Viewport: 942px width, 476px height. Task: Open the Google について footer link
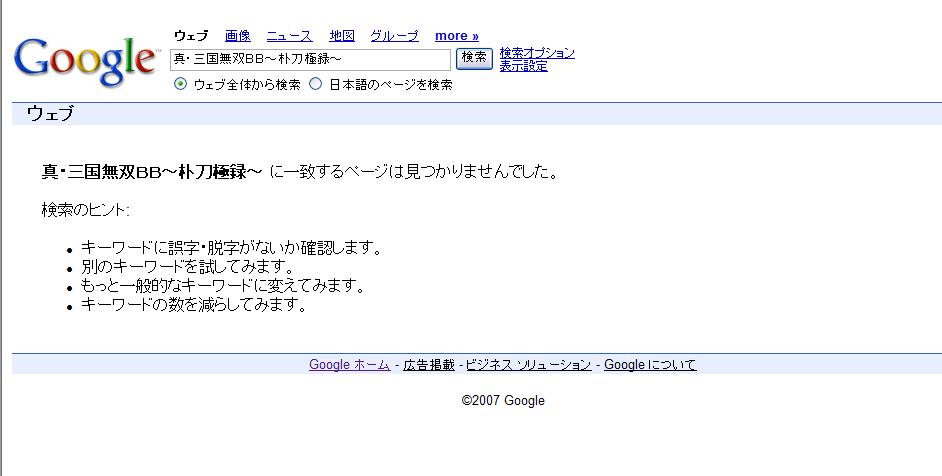[650, 364]
